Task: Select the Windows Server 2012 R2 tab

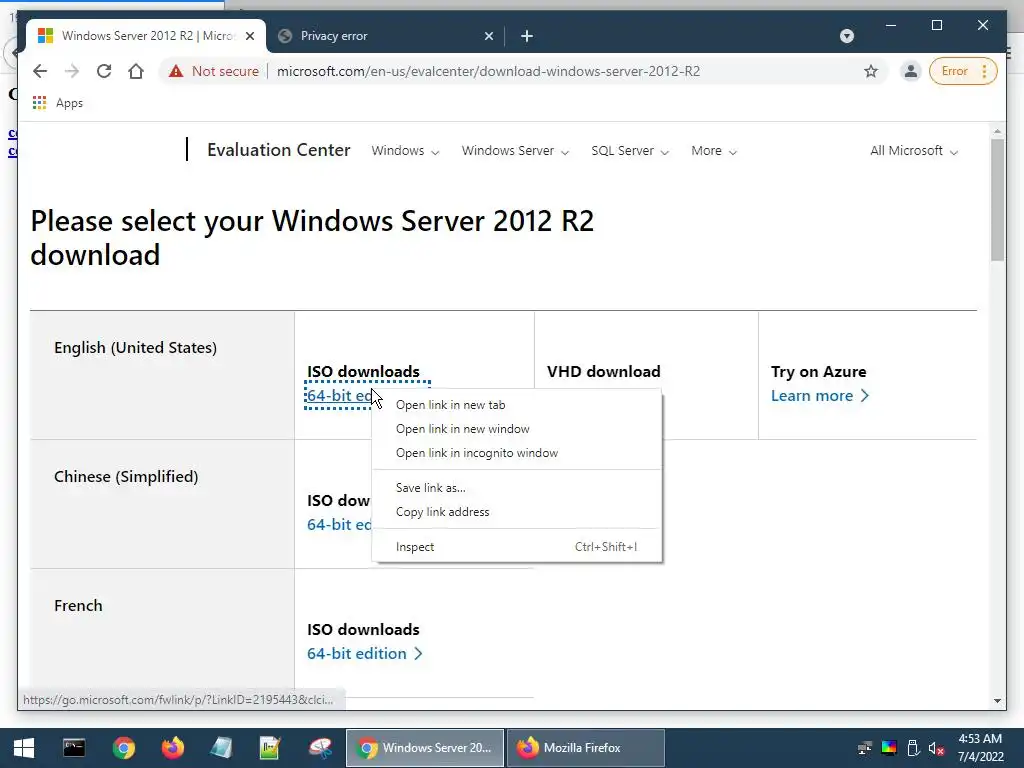Action: [146, 36]
